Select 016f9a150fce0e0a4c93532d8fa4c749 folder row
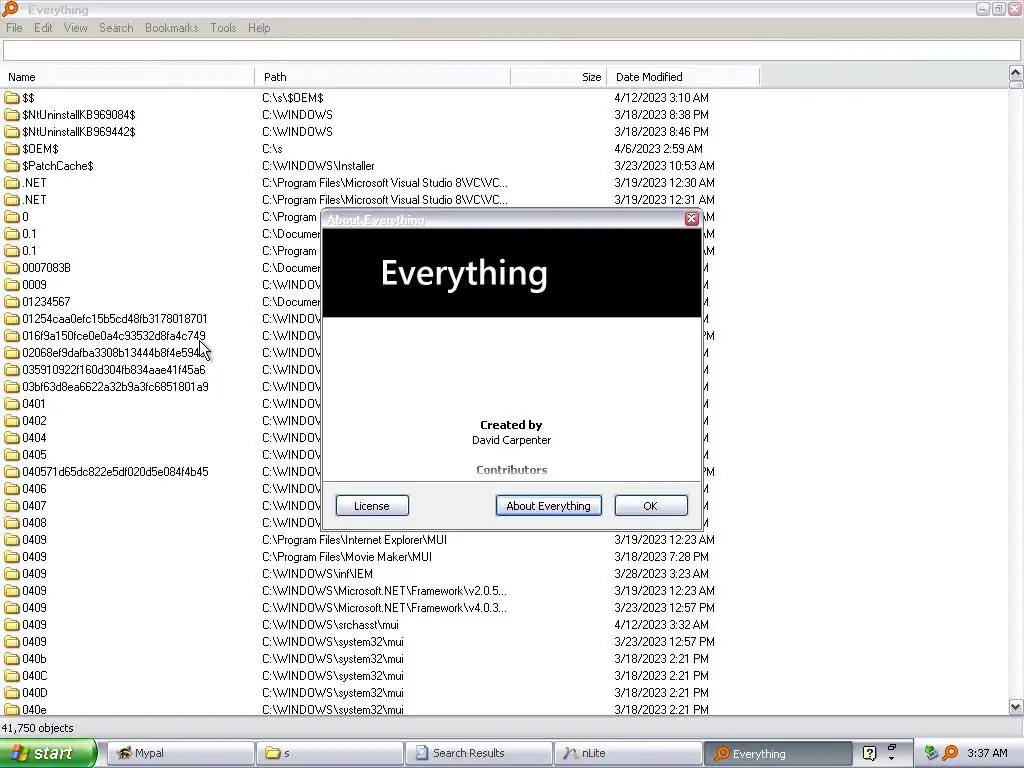This screenshot has width=1024, height=768. tap(114, 336)
